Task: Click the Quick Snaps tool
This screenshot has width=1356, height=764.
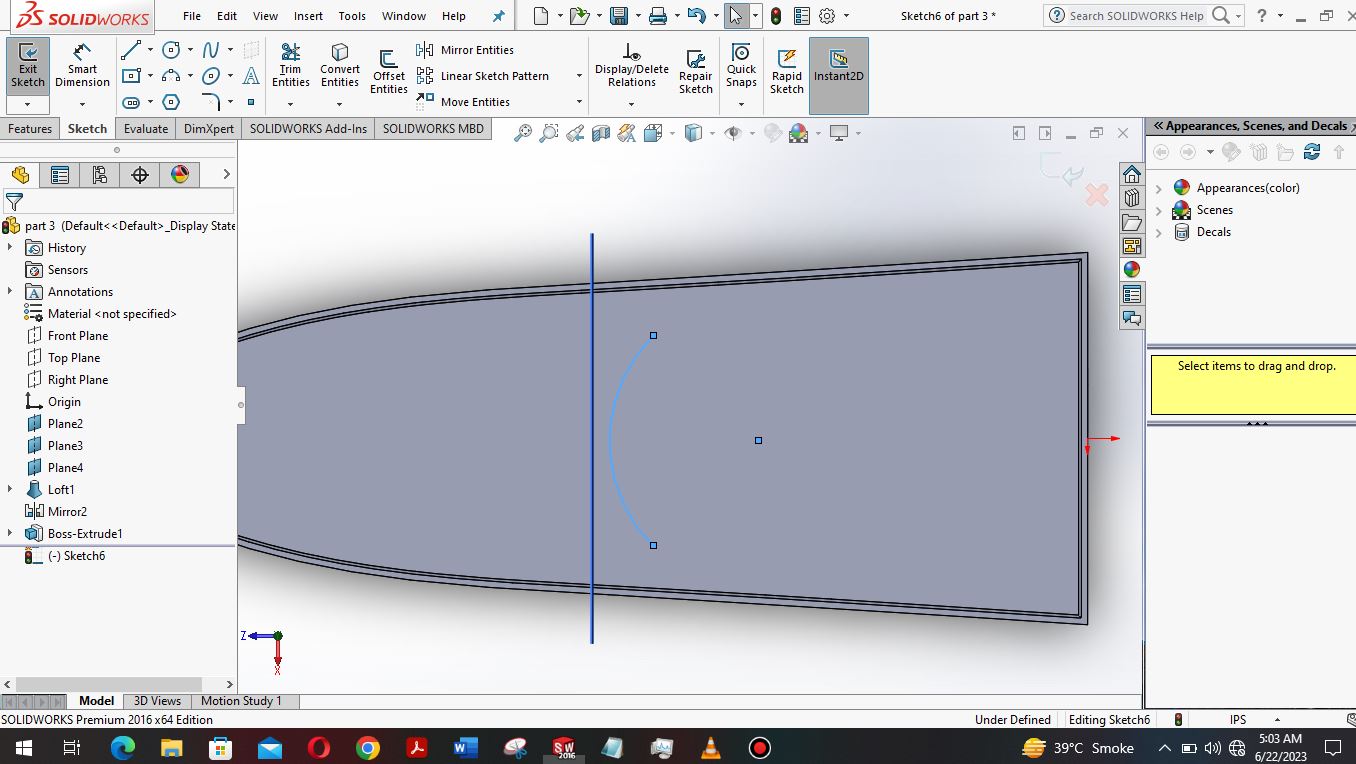Action: pyautogui.click(x=741, y=66)
